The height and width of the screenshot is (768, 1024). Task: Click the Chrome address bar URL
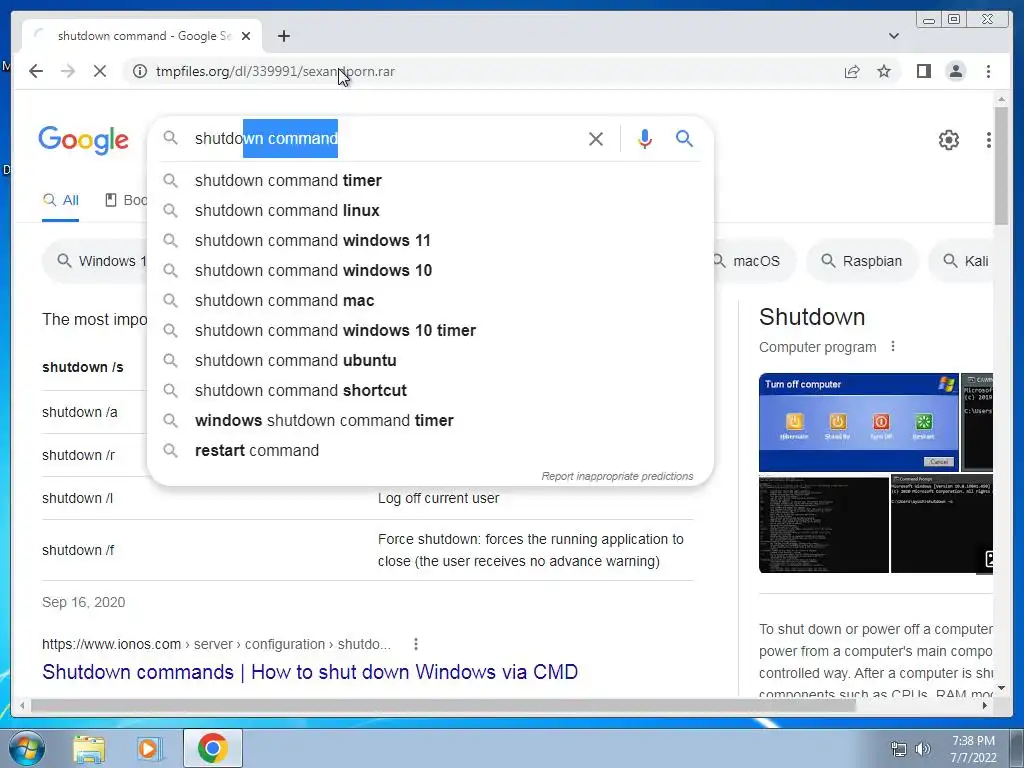[x=275, y=71]
